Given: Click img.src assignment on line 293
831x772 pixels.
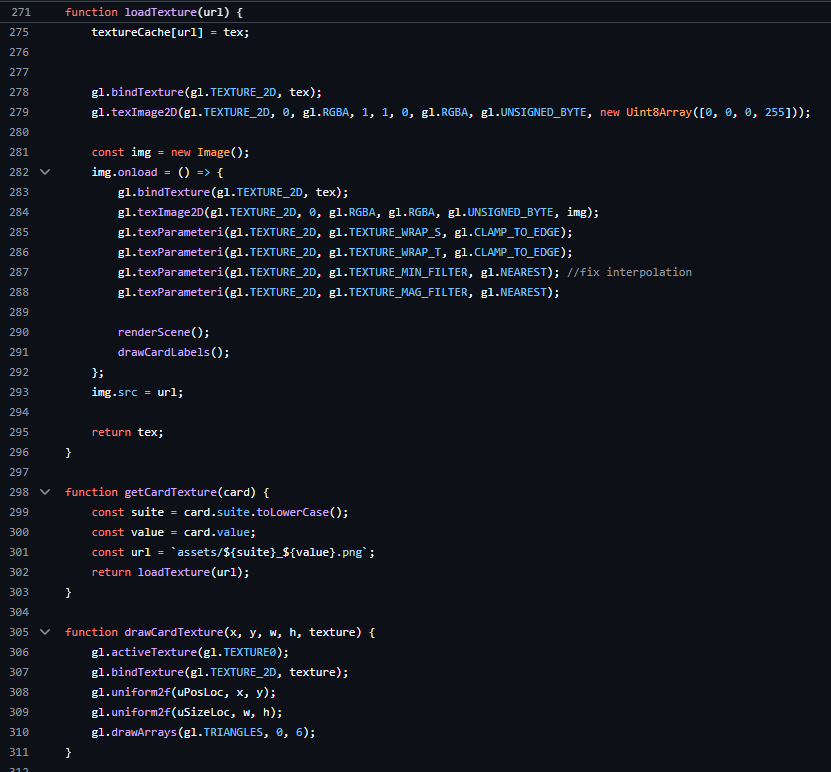Looking at the screenshot, I should 137,393.
